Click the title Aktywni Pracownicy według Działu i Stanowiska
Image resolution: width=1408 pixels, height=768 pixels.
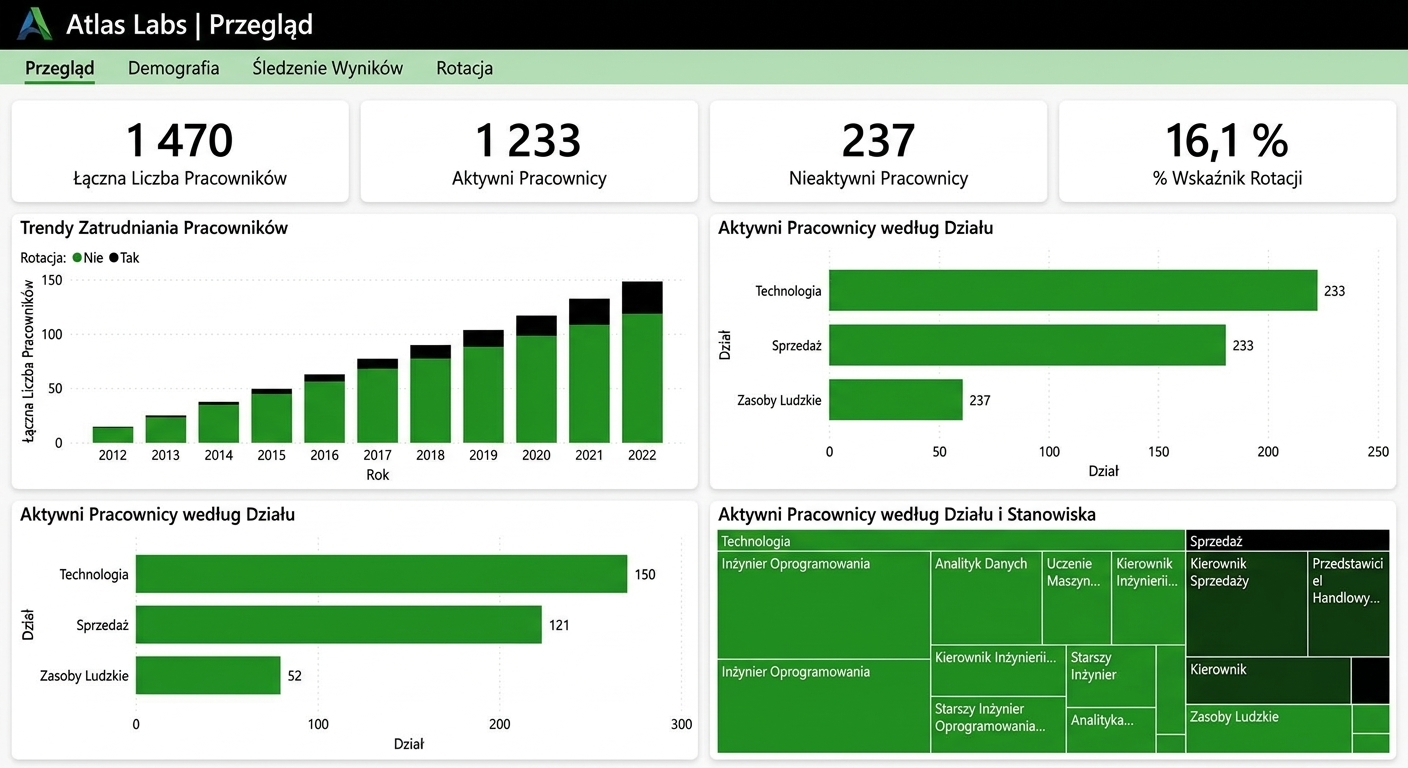907,515
